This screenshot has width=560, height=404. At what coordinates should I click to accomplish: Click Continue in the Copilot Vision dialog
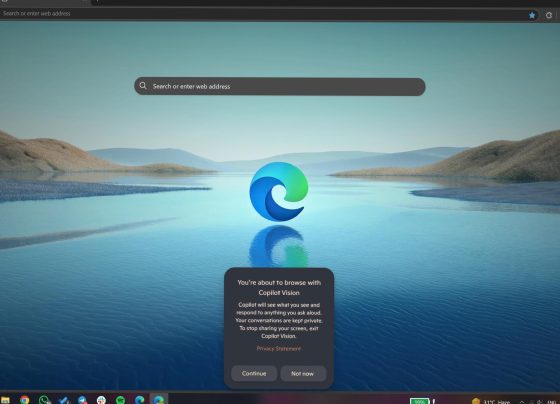click(254, 373)
